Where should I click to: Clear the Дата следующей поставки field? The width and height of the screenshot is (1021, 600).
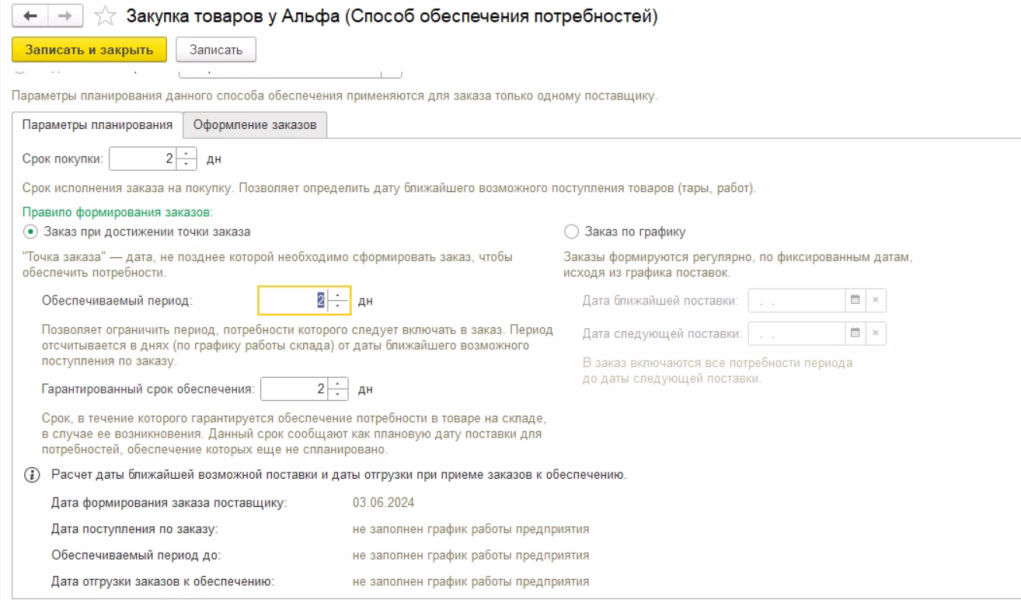coord(875,333)
